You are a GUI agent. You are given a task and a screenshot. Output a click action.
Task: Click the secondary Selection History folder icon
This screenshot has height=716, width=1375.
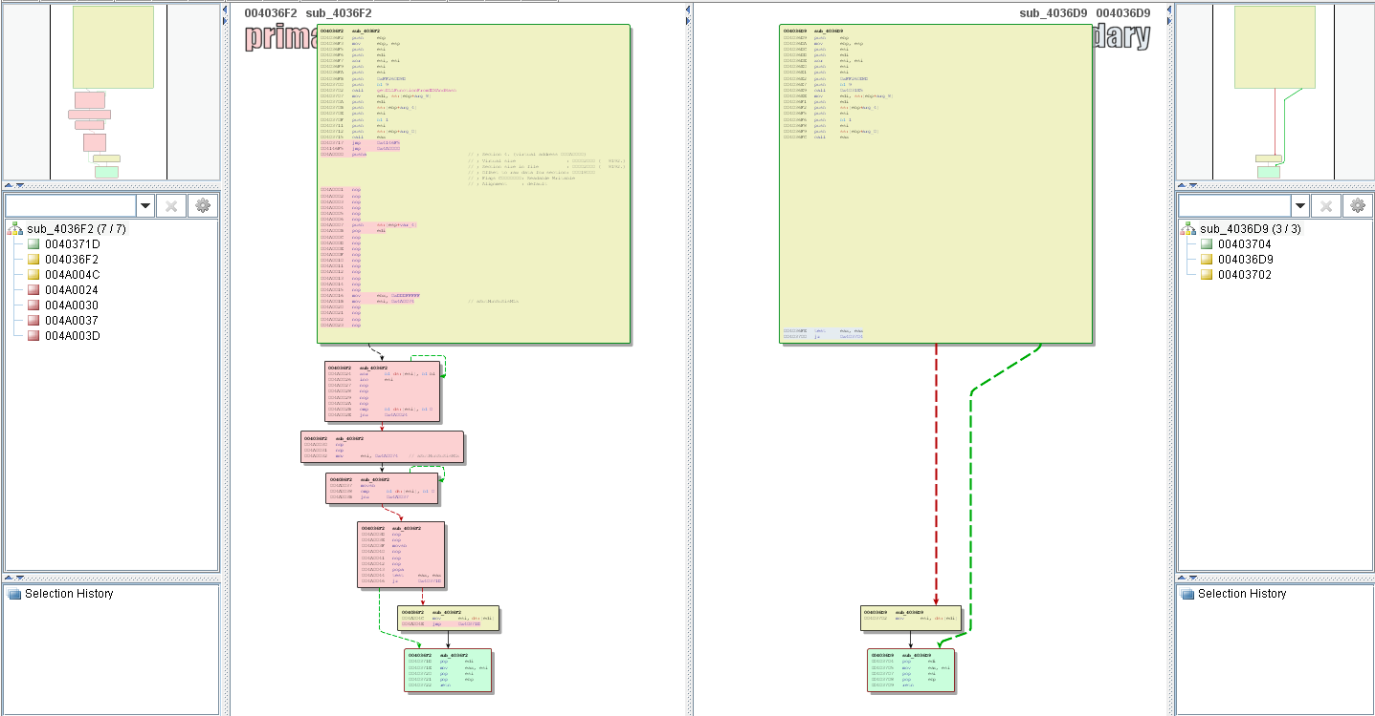1187,594
